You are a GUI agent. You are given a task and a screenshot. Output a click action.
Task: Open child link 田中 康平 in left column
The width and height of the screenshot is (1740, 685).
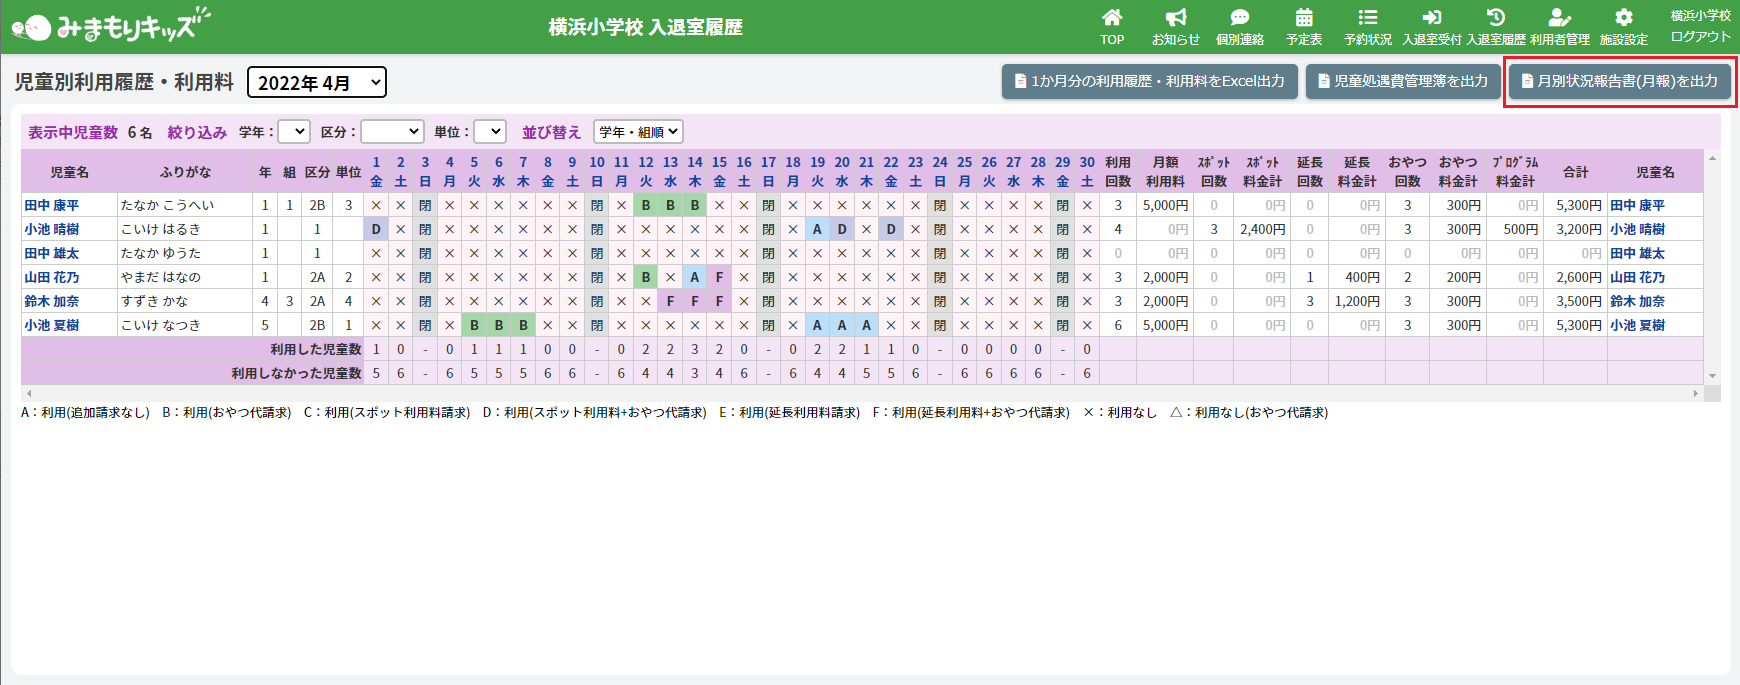click(x=52, y=205)
